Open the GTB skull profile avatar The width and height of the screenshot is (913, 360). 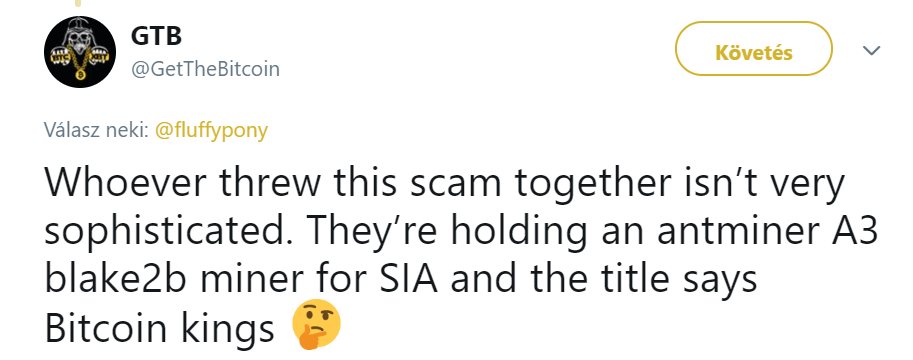pos(80,52)
